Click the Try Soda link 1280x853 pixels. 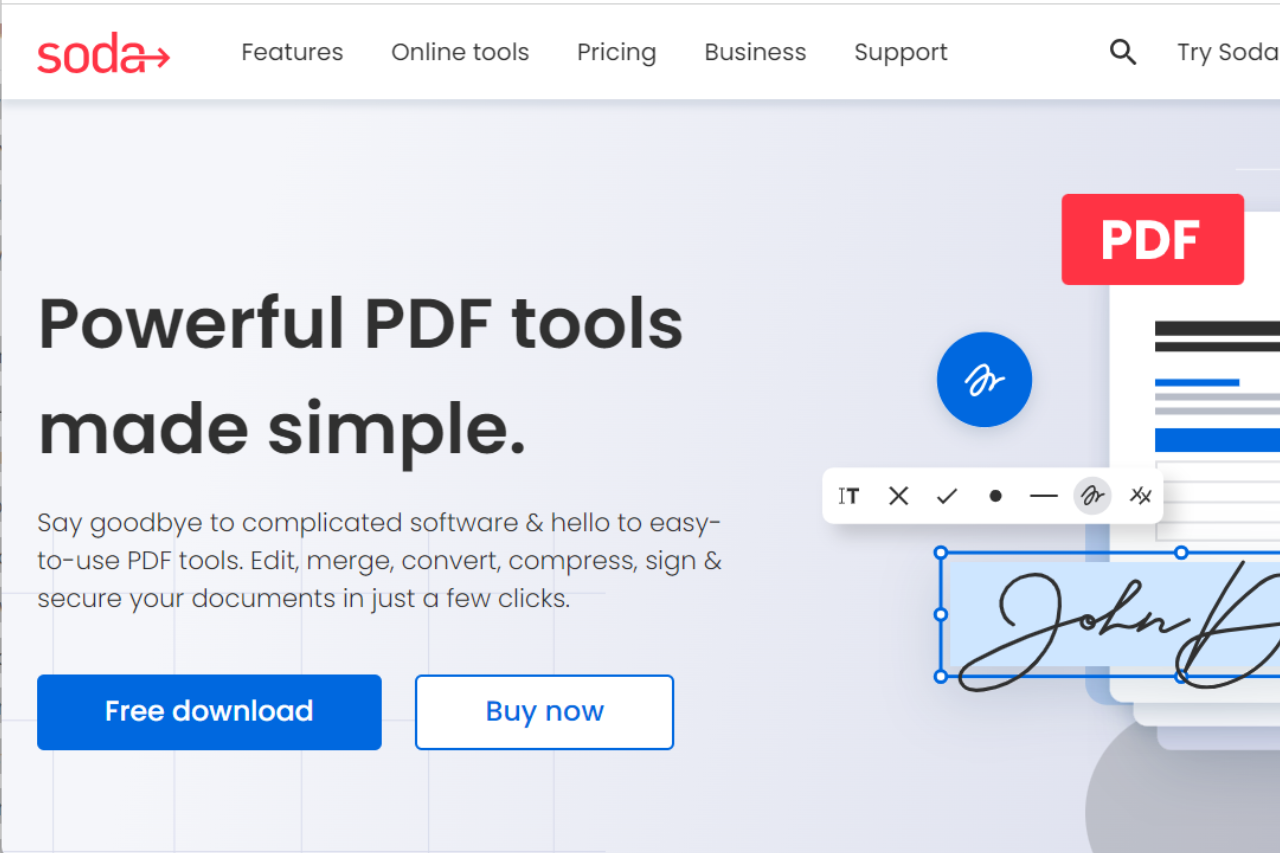[x=1228, y=52]
